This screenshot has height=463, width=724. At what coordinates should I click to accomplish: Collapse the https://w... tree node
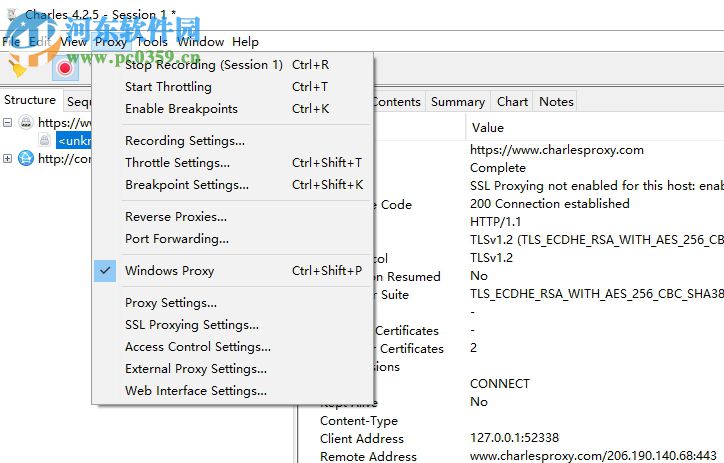7,123
